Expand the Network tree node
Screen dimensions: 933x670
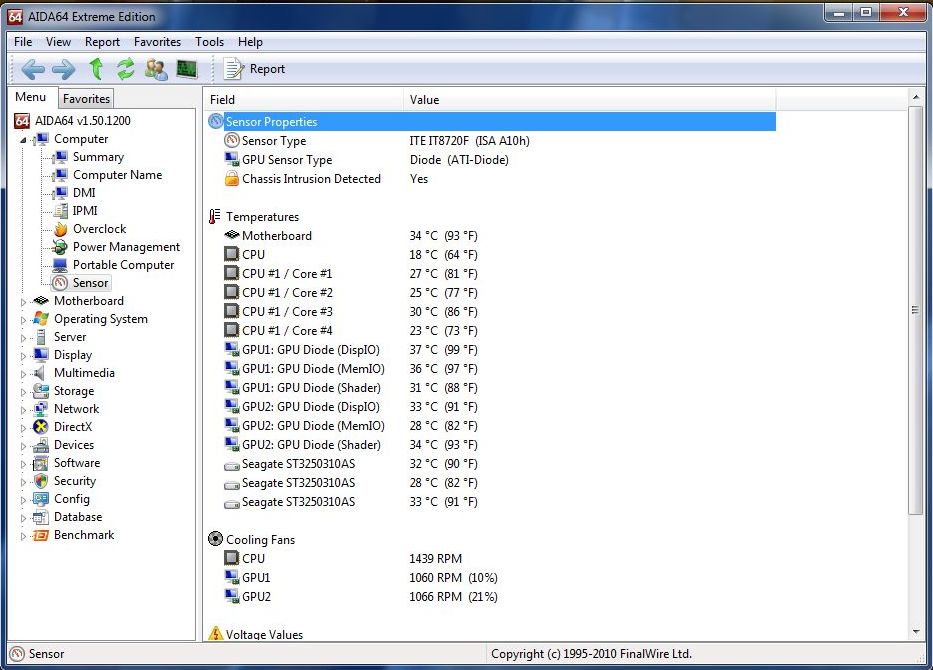click(x=23, y=410)
